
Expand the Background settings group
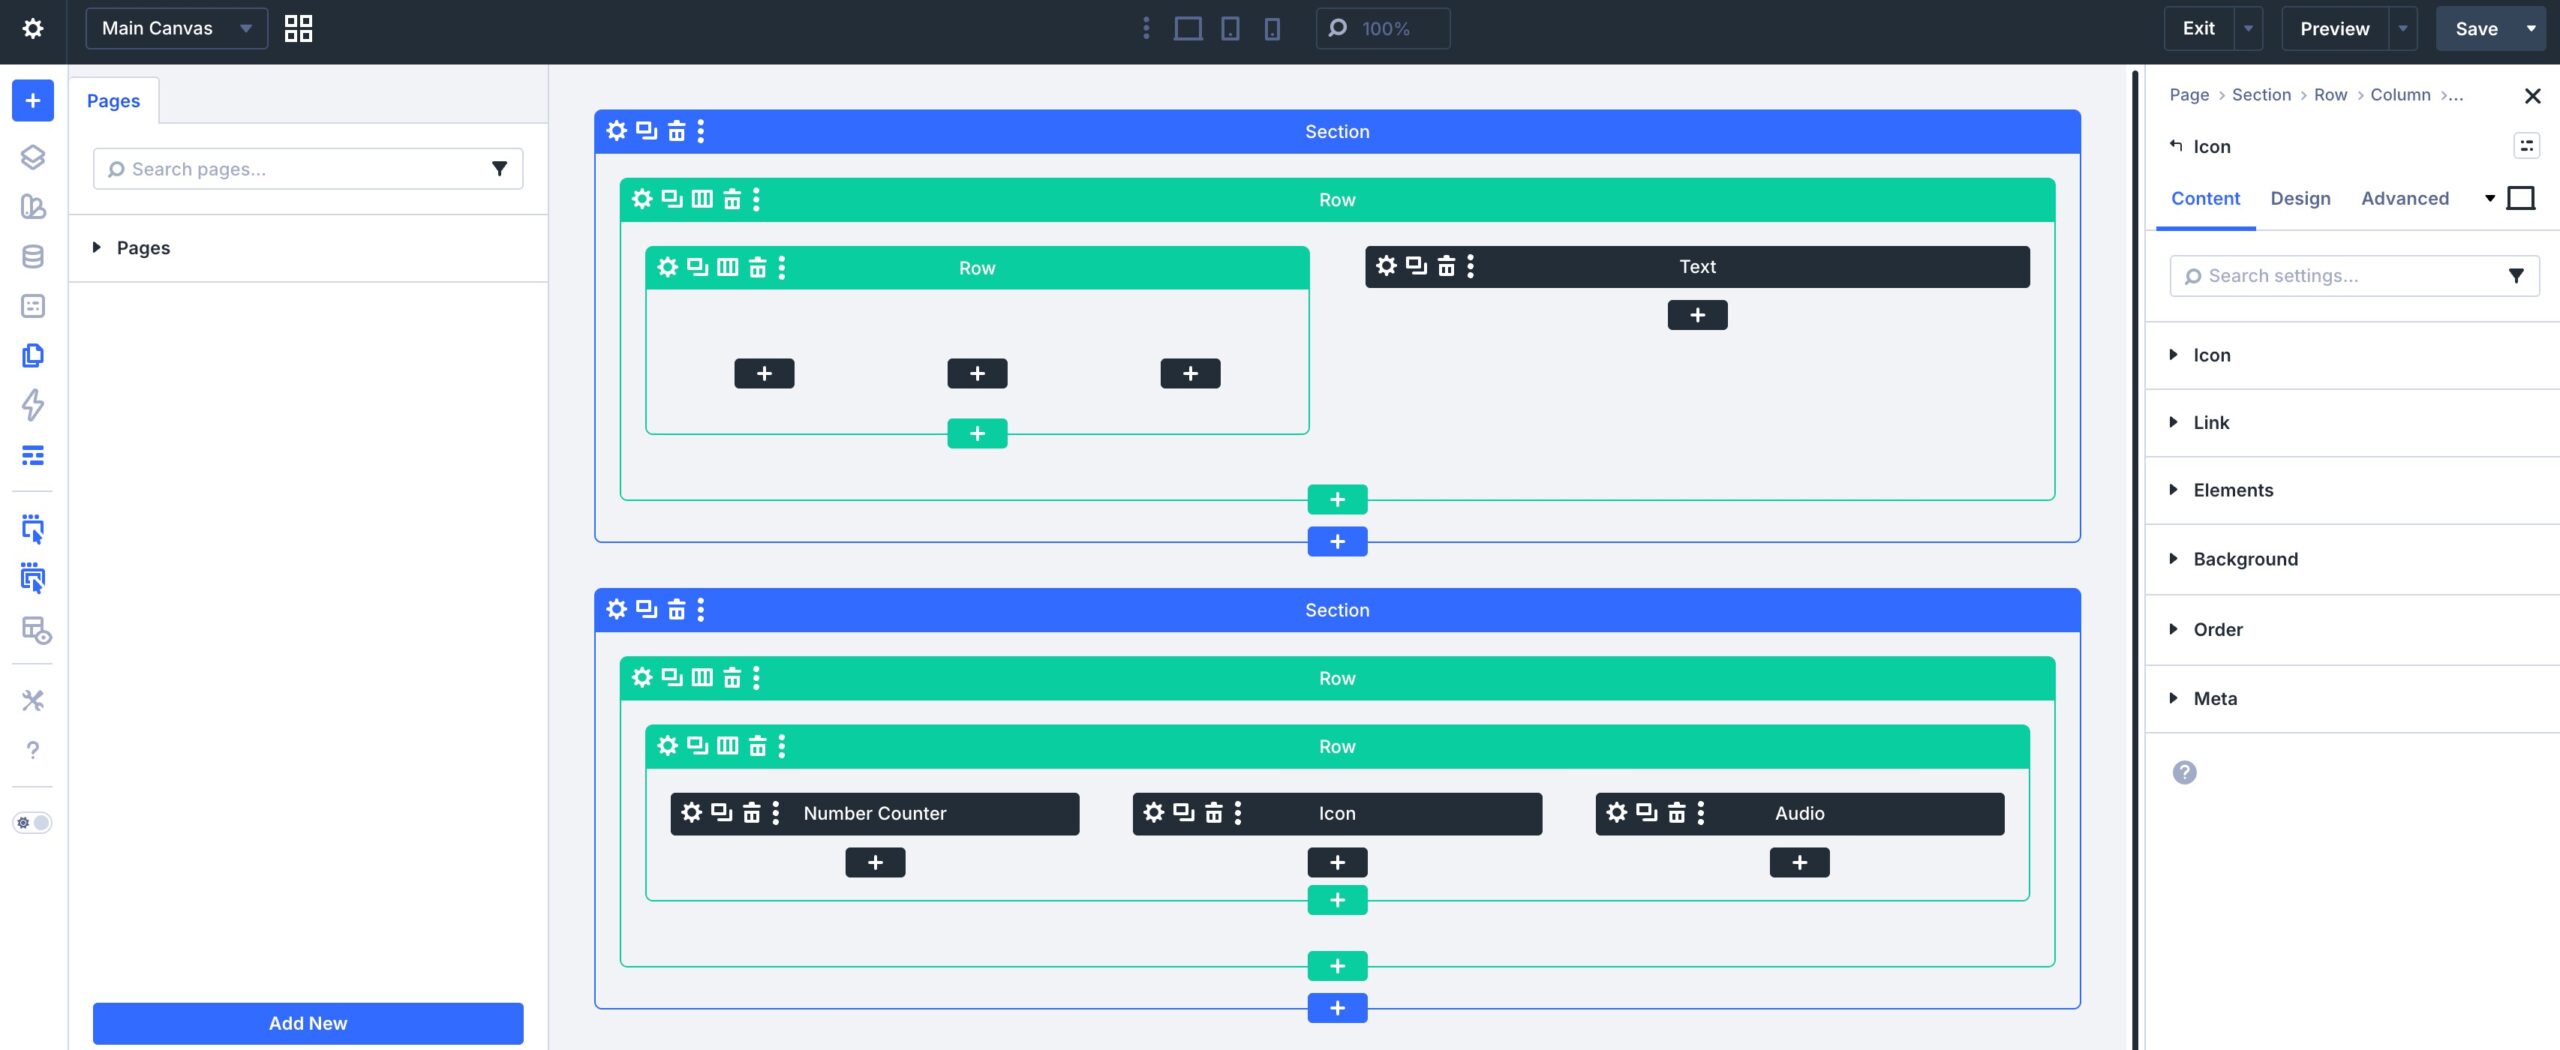coord(2245,559)
